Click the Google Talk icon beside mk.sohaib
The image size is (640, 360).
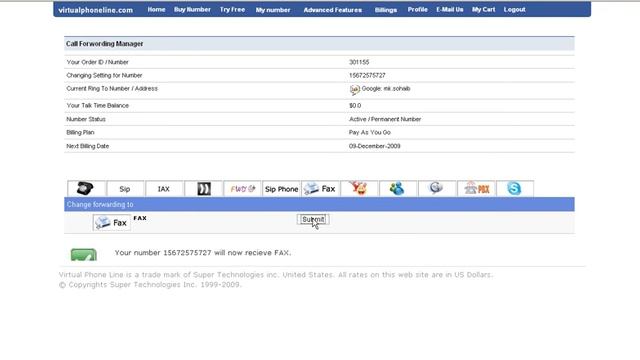click(x=355, y=89)
